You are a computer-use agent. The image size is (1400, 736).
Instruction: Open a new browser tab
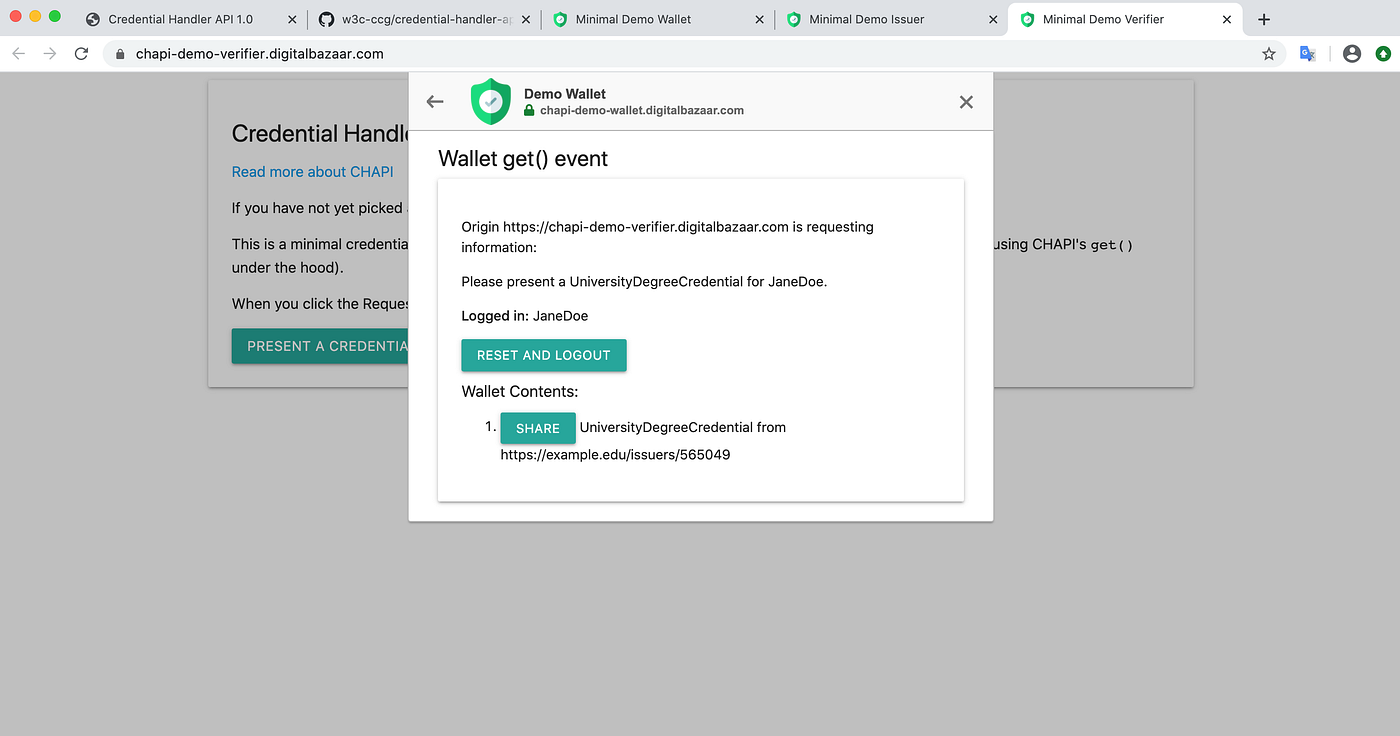click(x=1264, y=19)
